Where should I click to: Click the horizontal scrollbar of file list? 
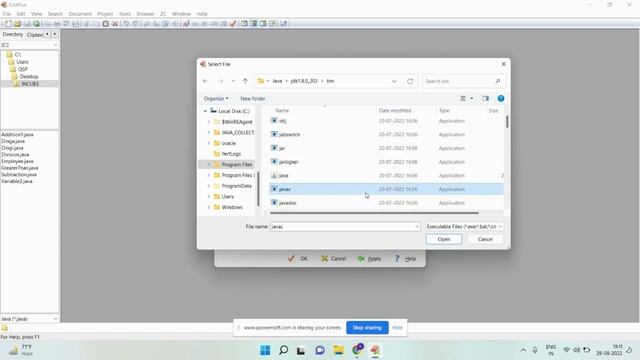[x=374, y=213]
